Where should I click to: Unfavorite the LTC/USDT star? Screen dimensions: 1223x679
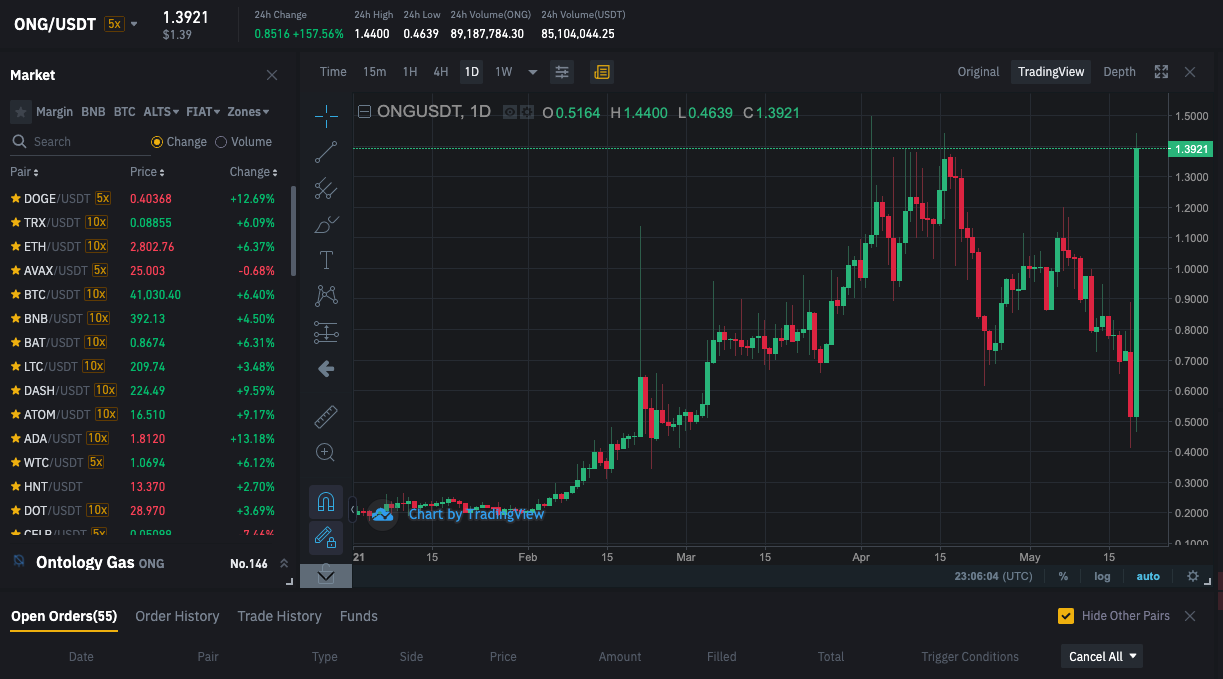coord(16,366)
